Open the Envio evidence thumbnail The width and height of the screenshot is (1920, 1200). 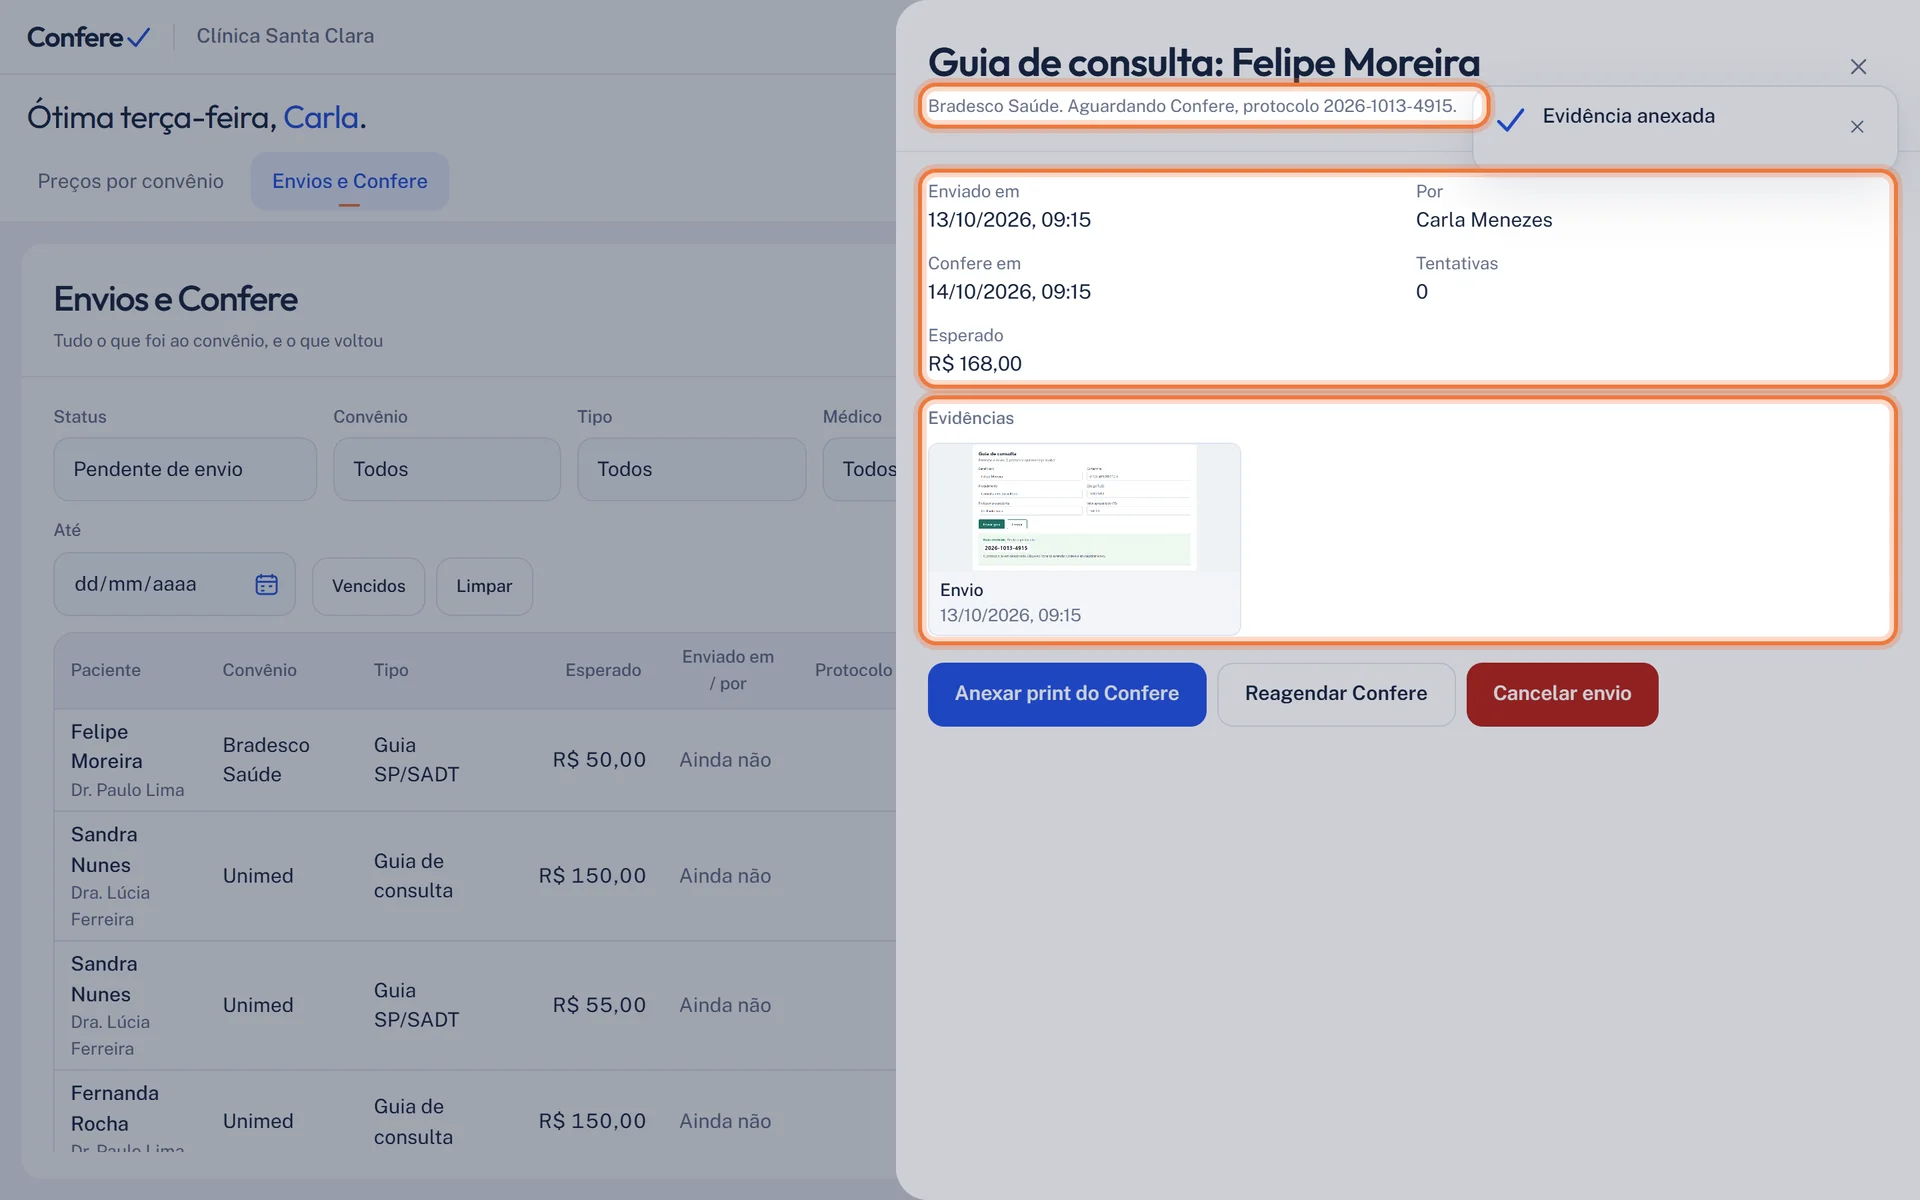pos(1084,538)
